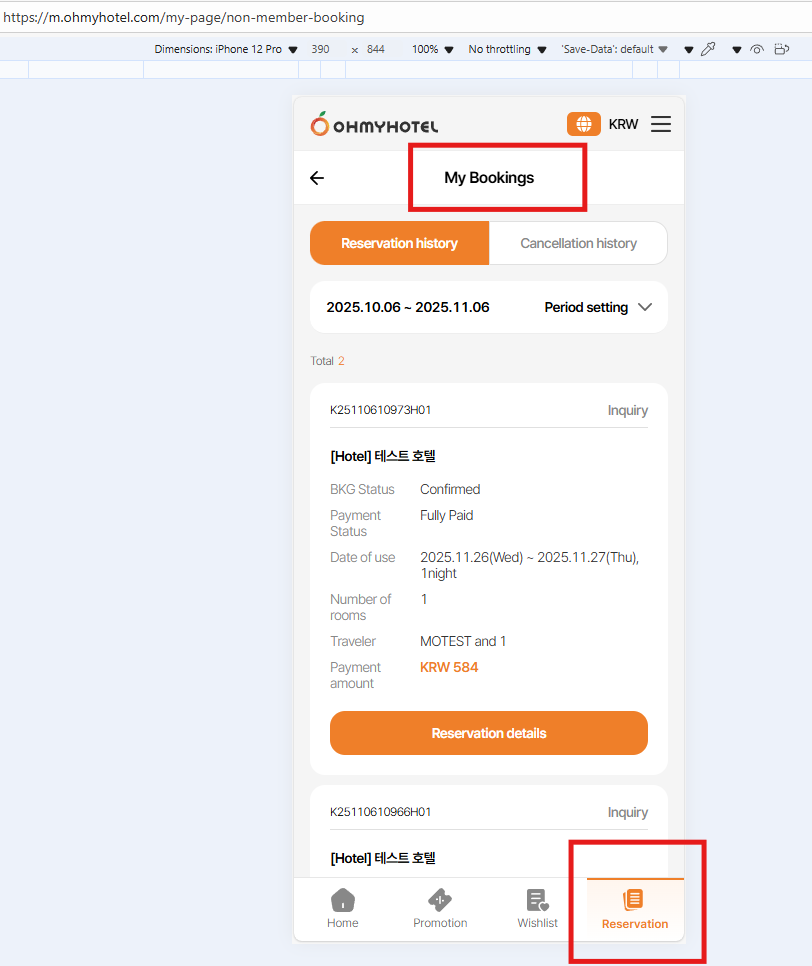Click the browser address bar URL
This screenshot has height=966, width=812.
185,17
